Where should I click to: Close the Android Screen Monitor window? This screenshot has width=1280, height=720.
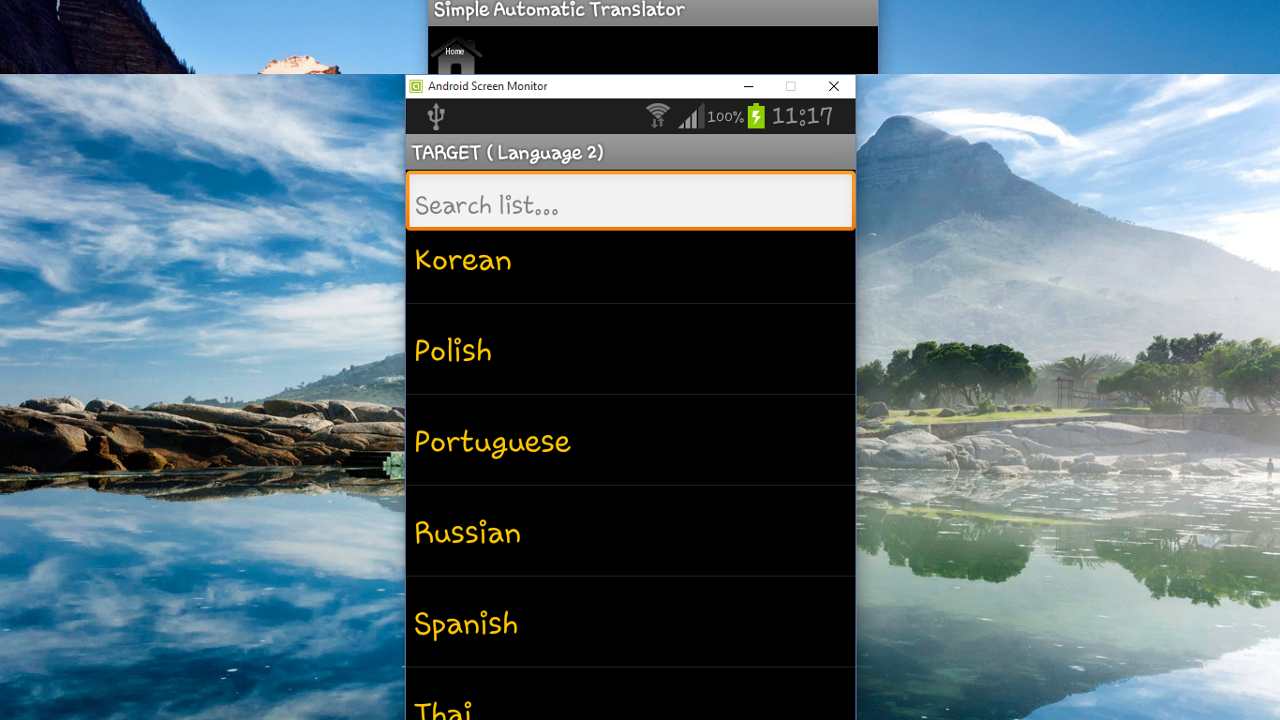coord(834,86)
